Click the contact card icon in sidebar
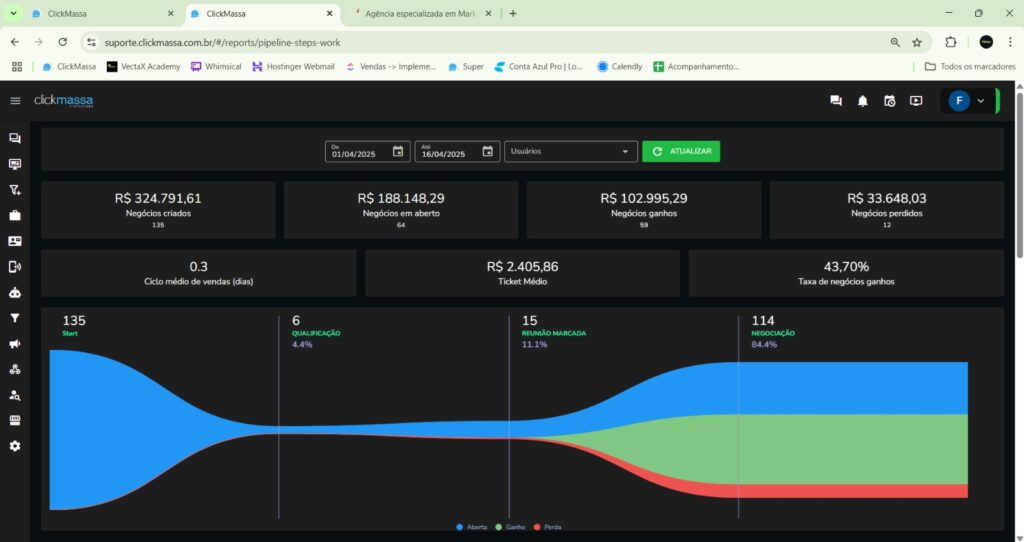1024x542 pixels. [x=15, y=241]
